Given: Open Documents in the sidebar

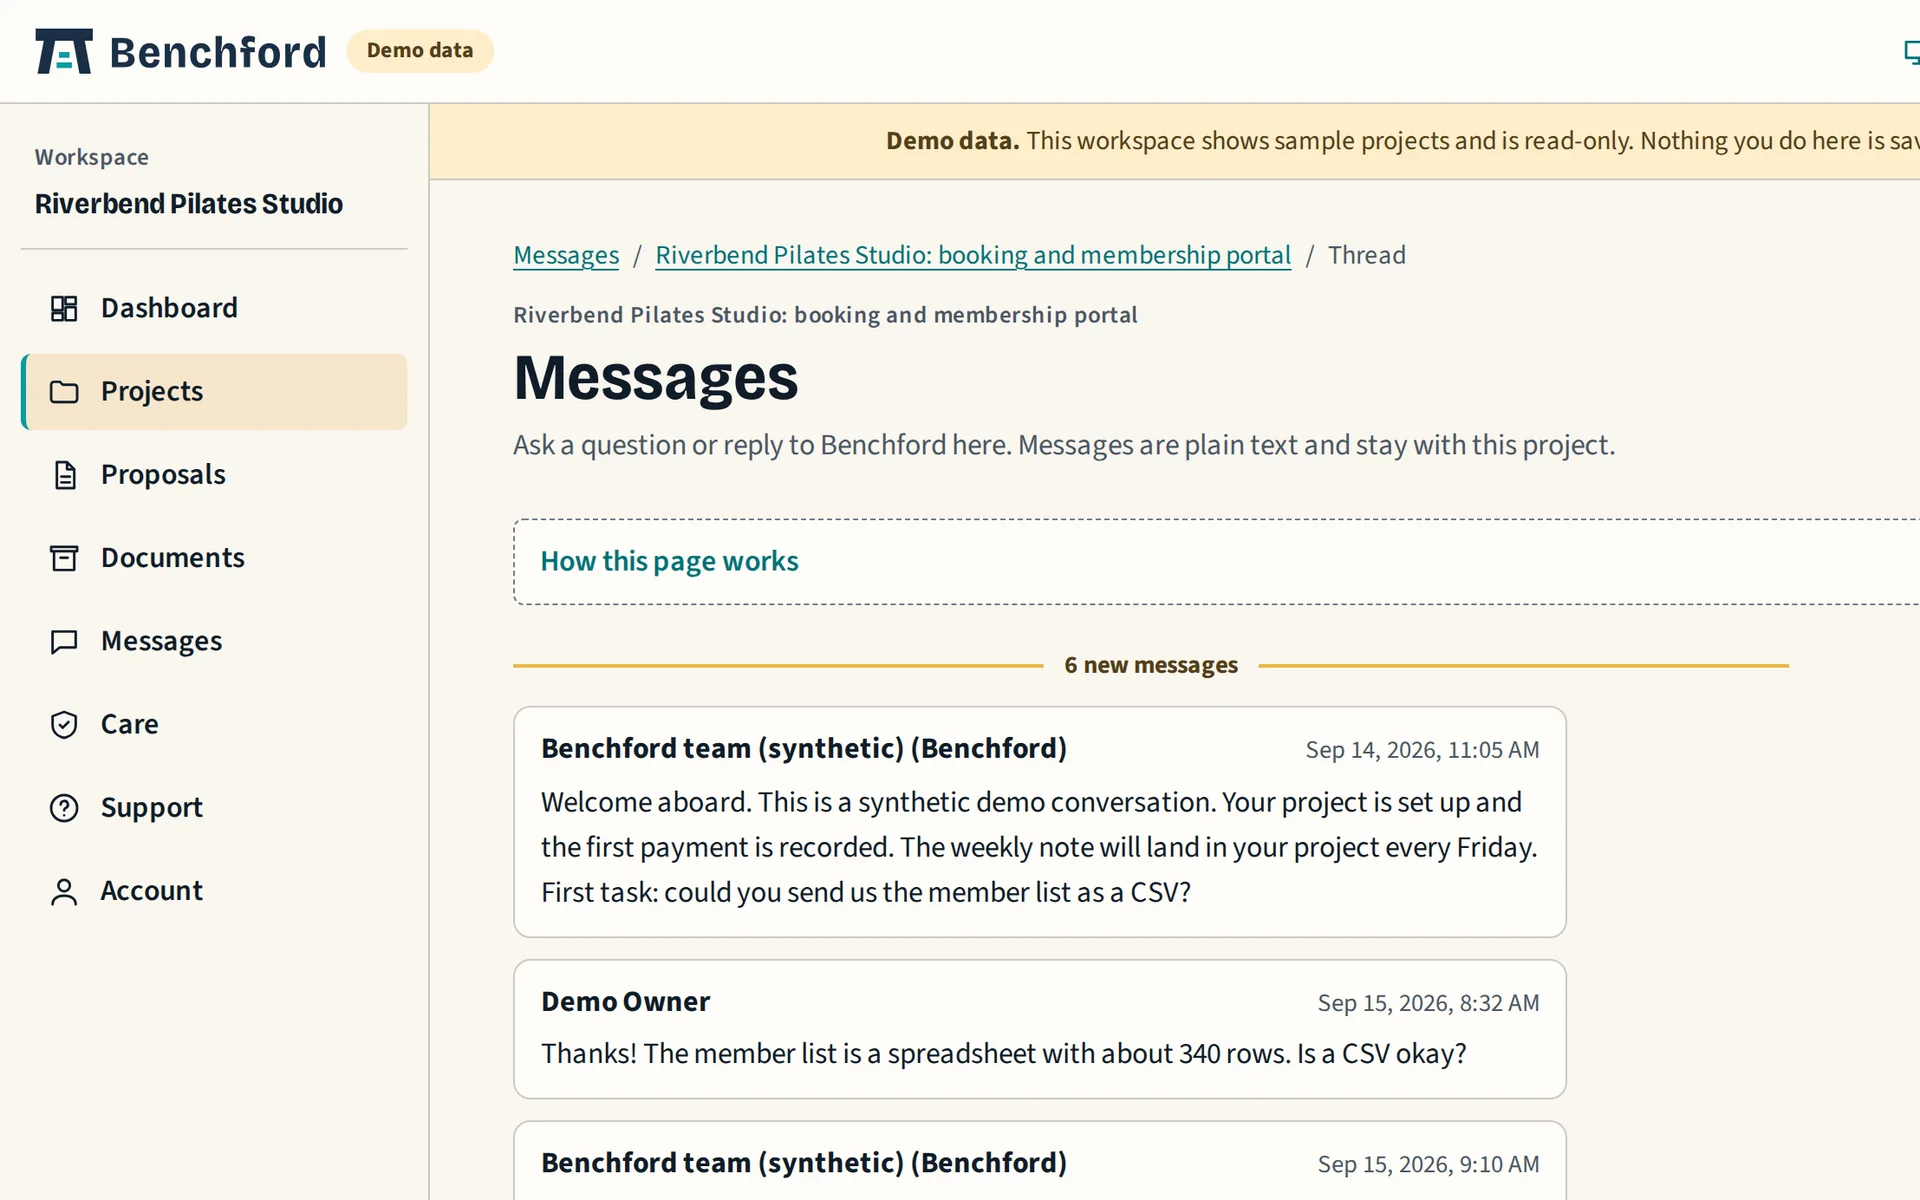Looking at the screenshot, I should (x=214, y=558).
